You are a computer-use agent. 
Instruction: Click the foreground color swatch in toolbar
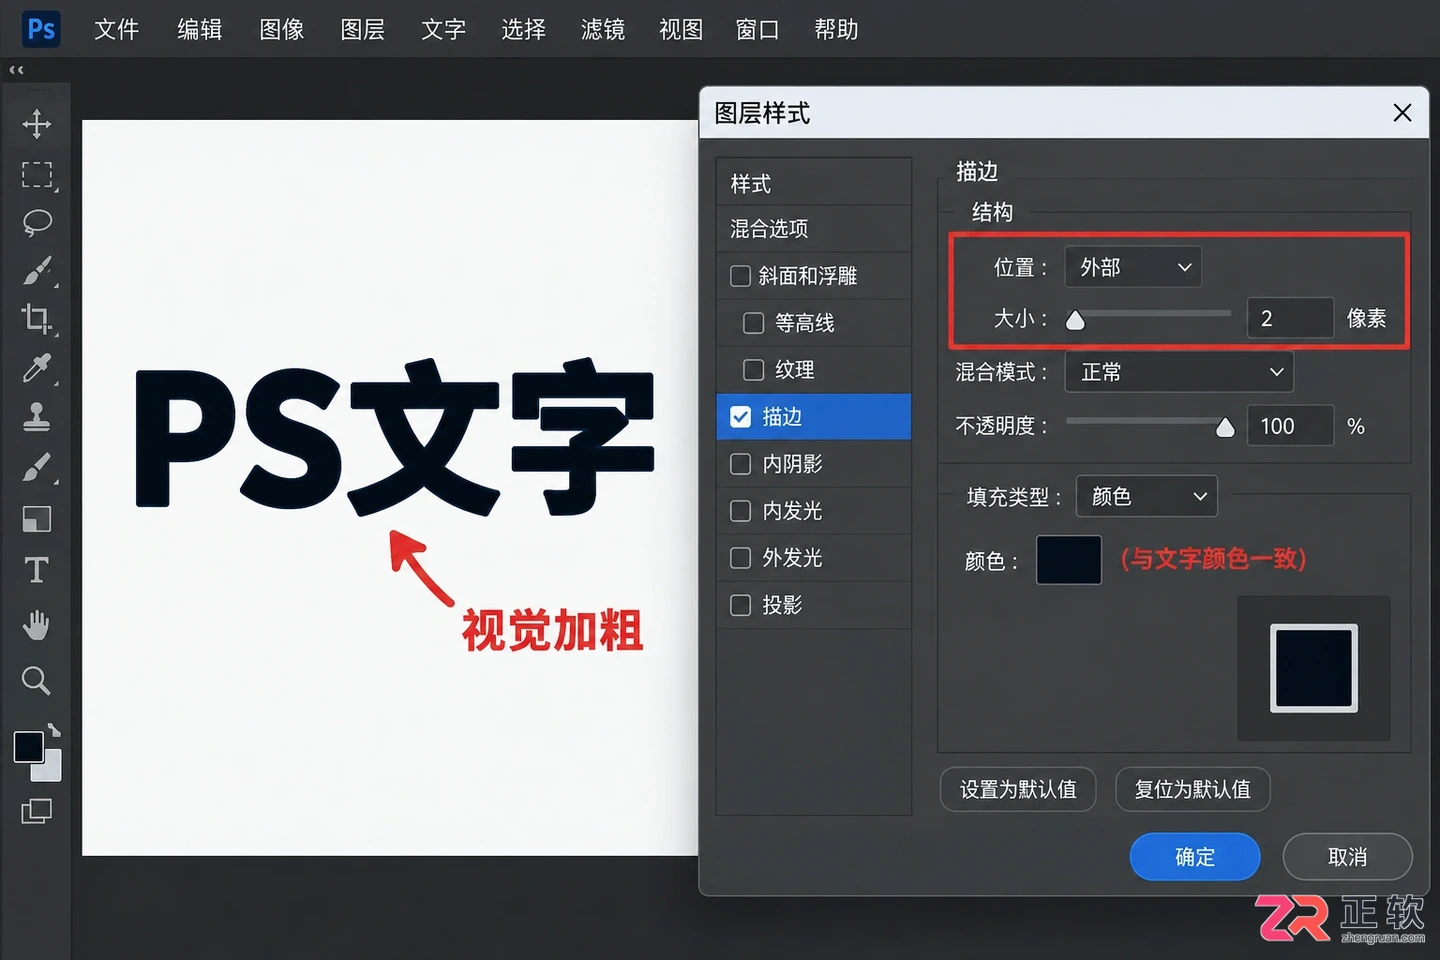[28, 746]
